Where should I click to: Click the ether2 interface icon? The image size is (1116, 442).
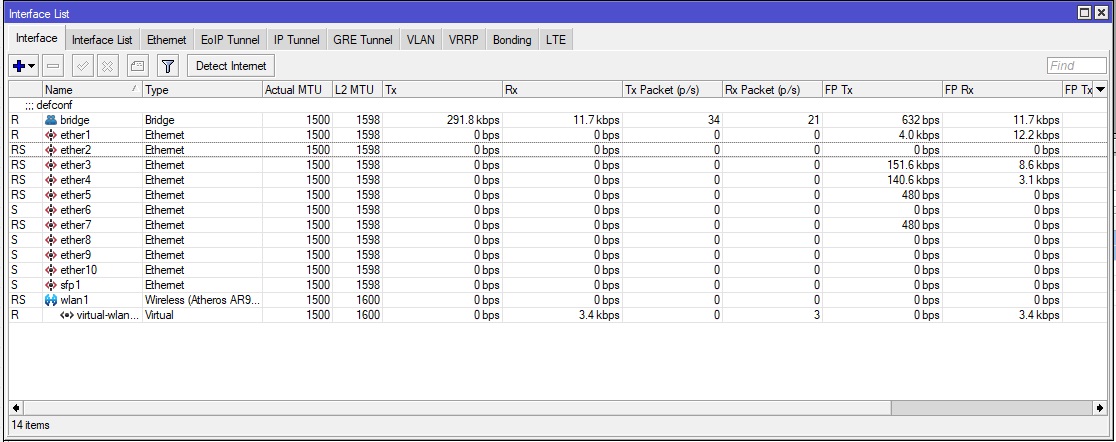pos(51,150)
